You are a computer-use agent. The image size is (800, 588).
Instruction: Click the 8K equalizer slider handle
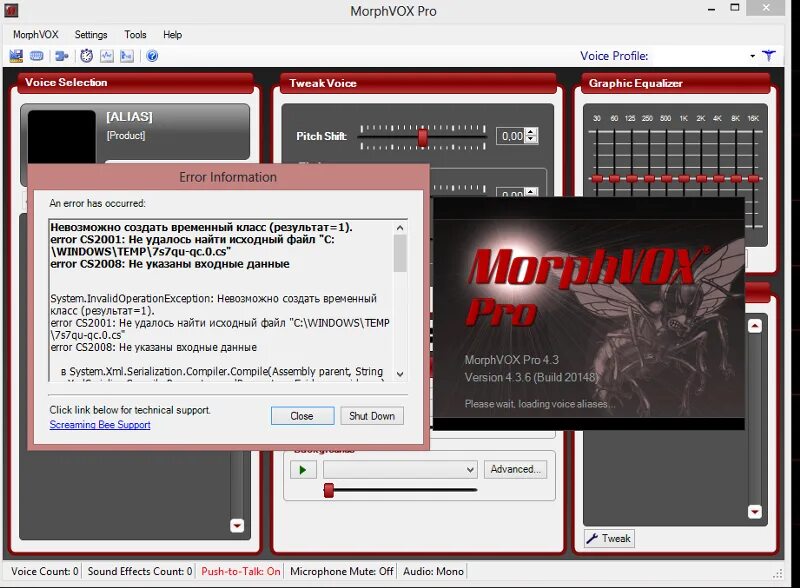pyautogui.click(x=736, y=179)
